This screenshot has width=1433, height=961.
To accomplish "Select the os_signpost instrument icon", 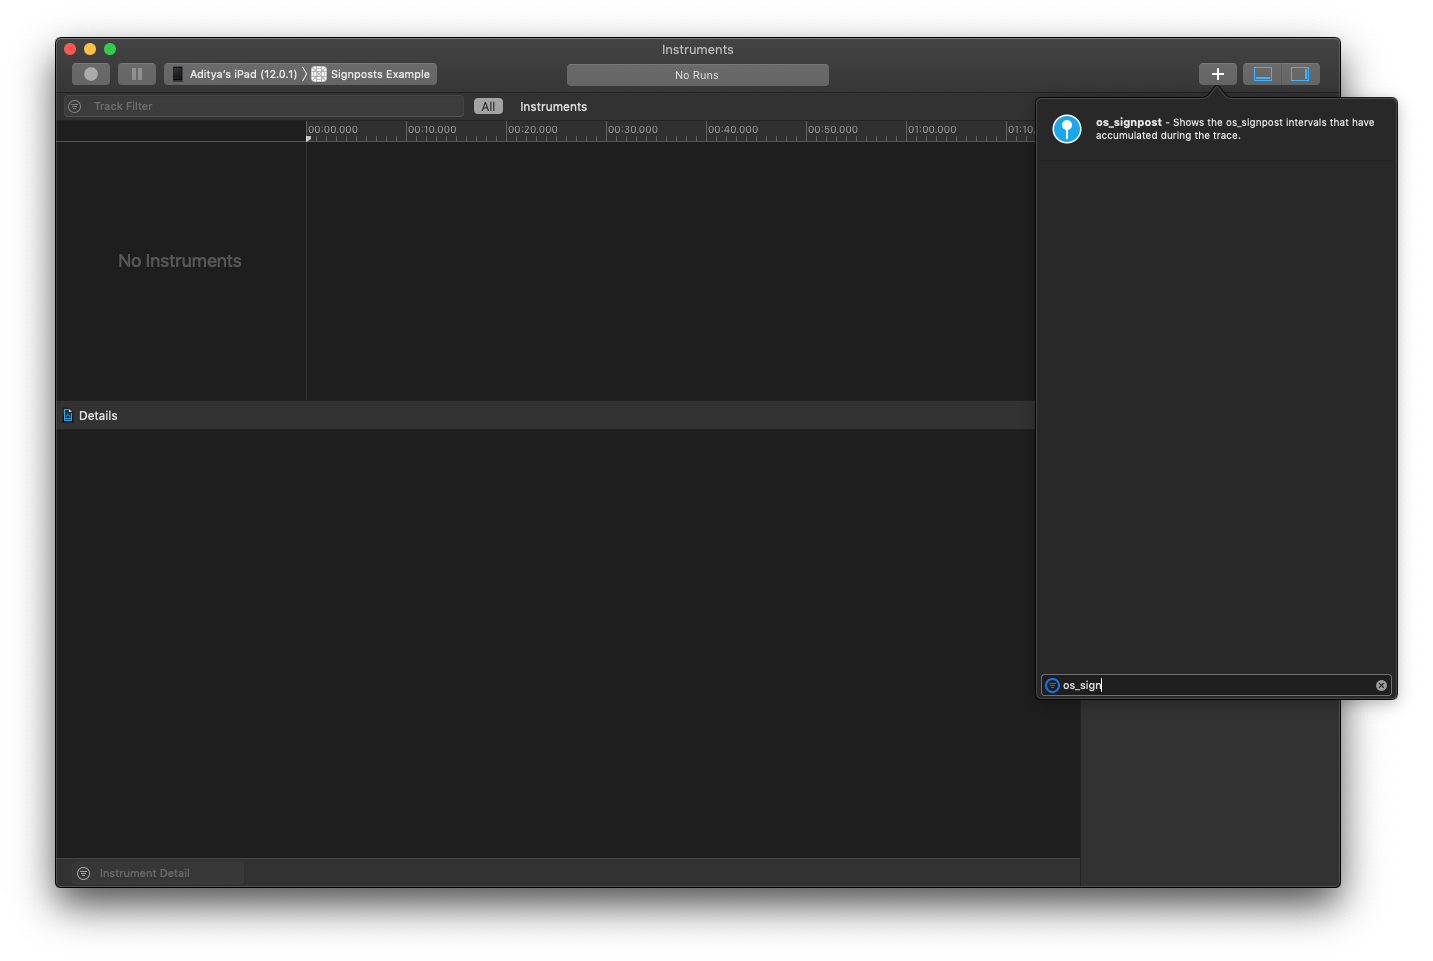I will pos(1066,128).
